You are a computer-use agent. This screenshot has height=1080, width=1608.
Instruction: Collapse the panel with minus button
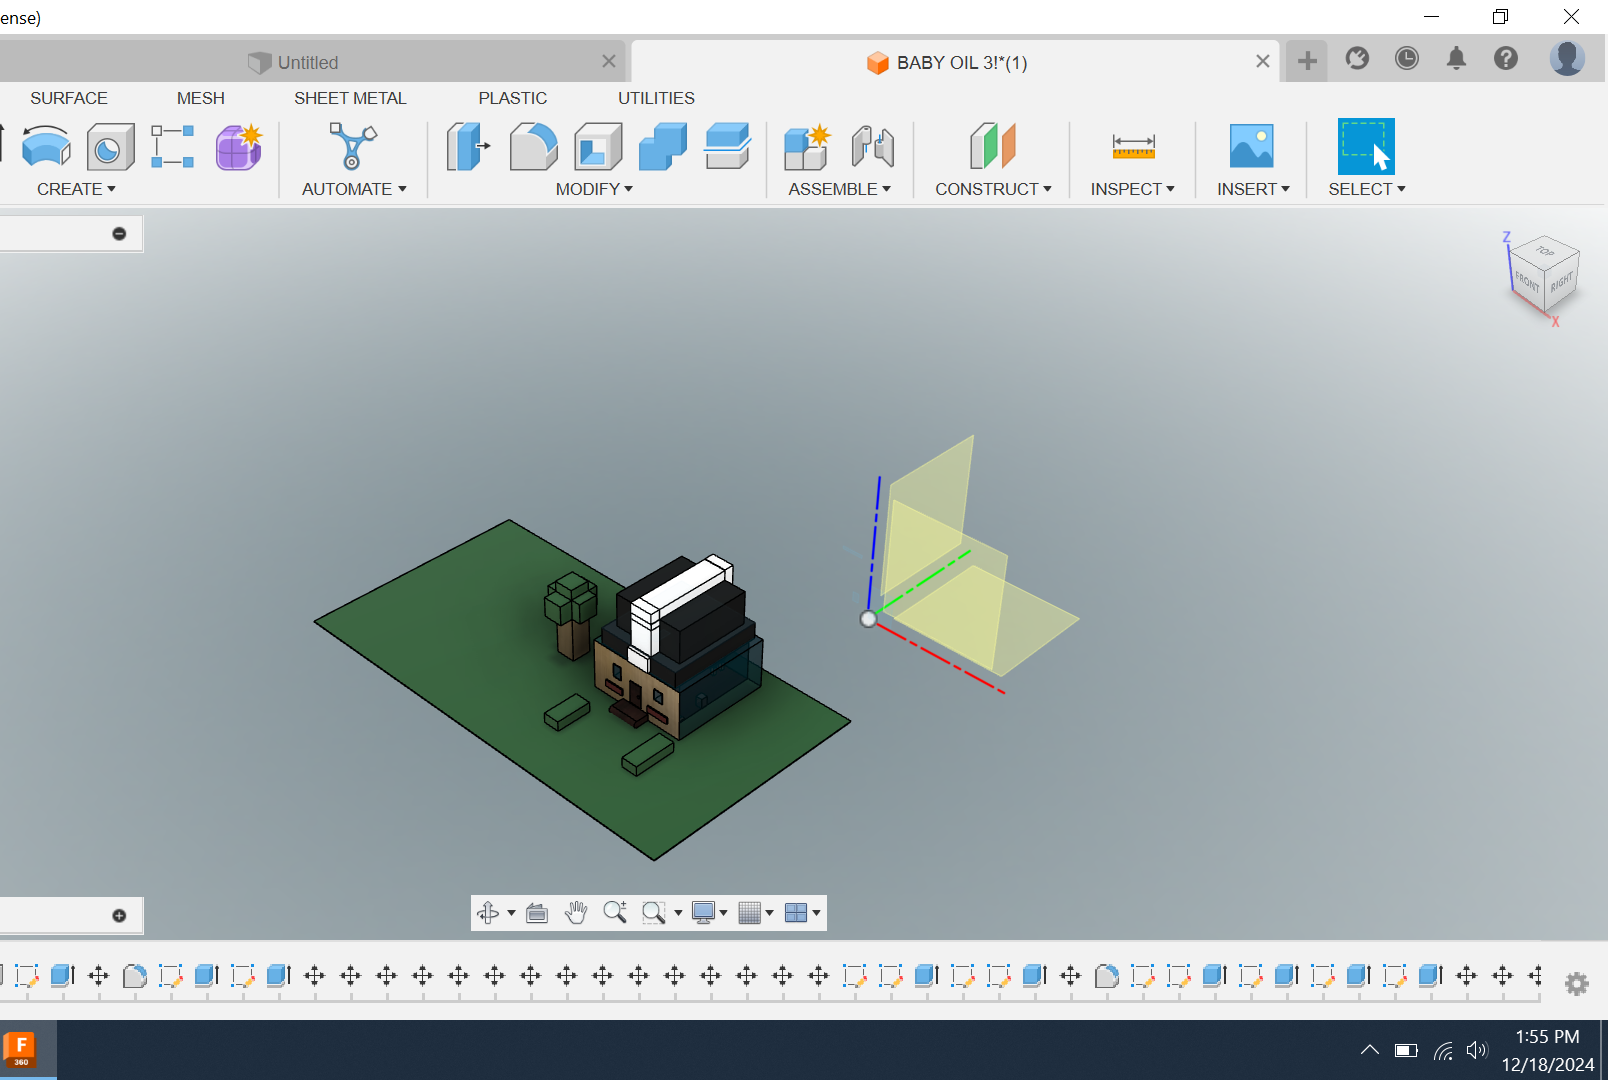(119, 234)
